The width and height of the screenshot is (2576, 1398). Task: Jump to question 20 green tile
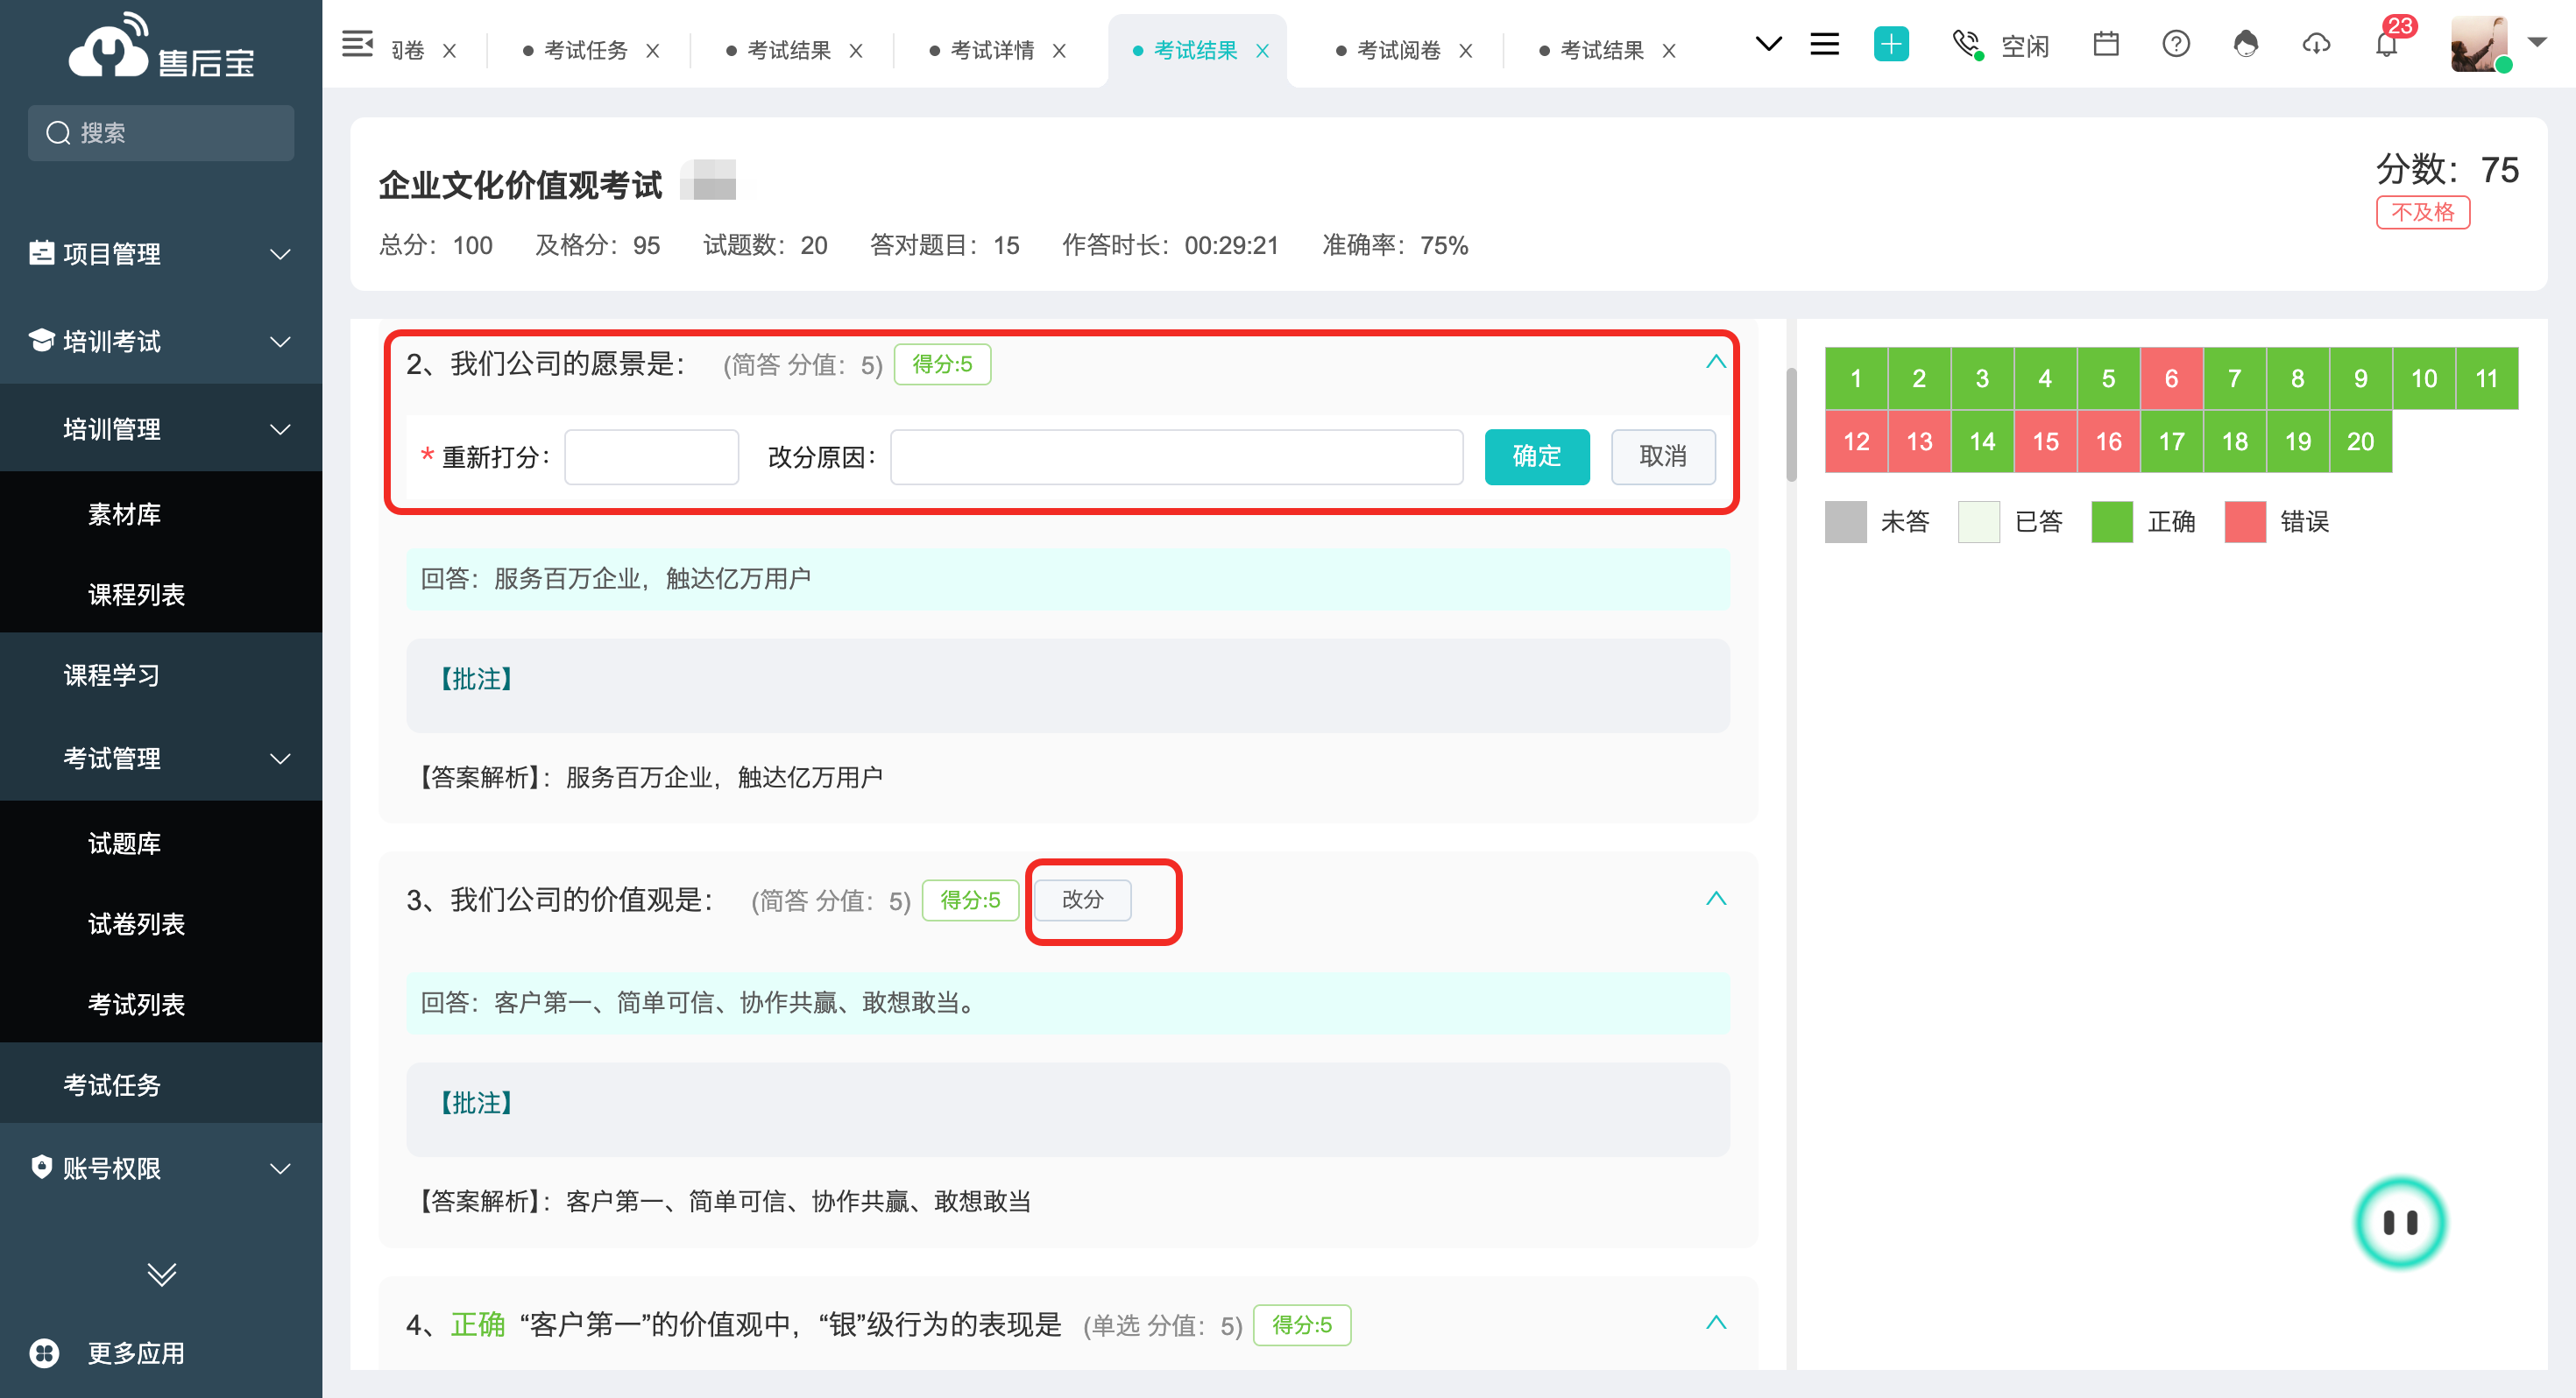click(2360, 441)
